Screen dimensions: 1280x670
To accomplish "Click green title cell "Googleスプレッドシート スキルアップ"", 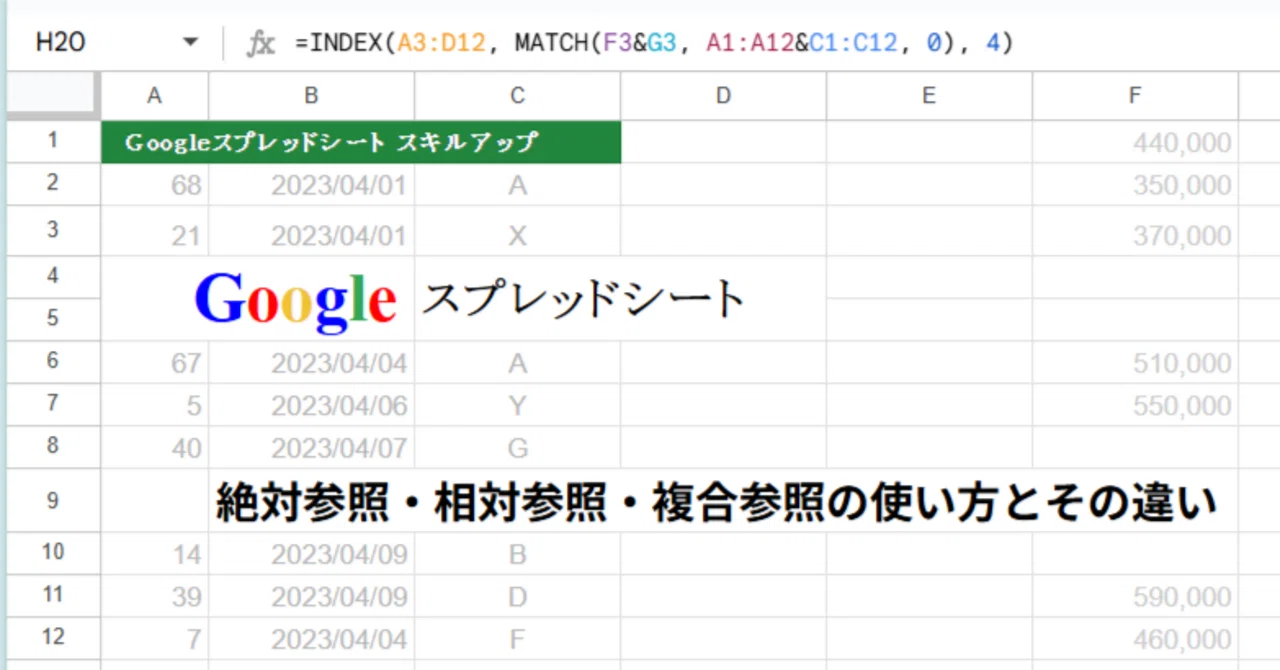I will (361, 142).
